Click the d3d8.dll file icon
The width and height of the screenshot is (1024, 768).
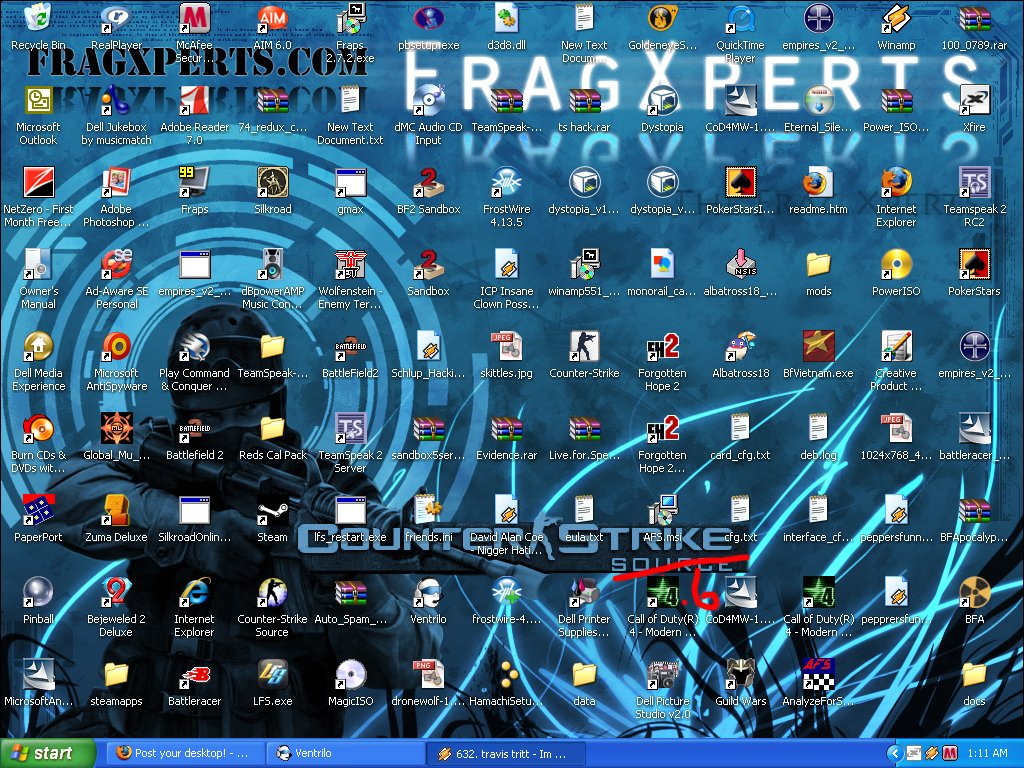[506, 18]
